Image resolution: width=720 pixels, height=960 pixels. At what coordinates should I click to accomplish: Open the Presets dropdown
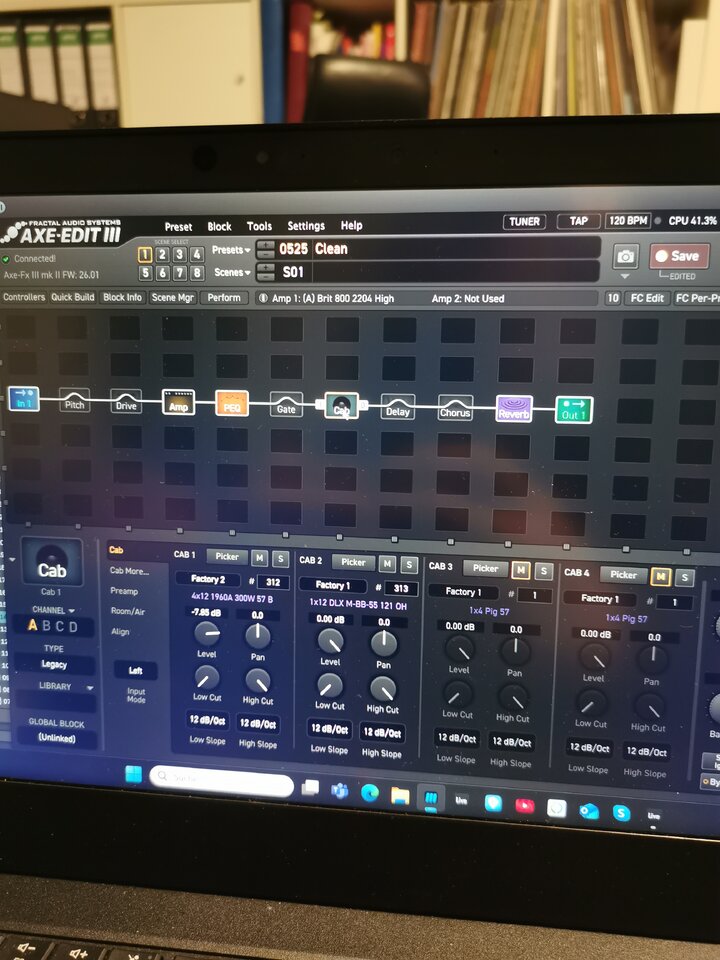click(231, 250)
